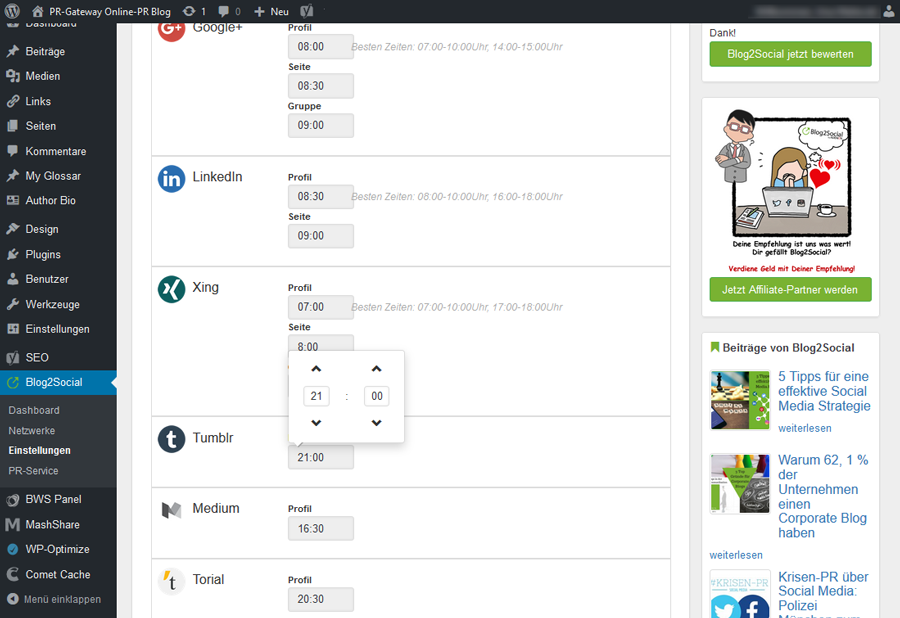Click the Blog2Social sidebar icon
Image resolution: width=900 pixels, height=618 pixels.
(13, 382)
